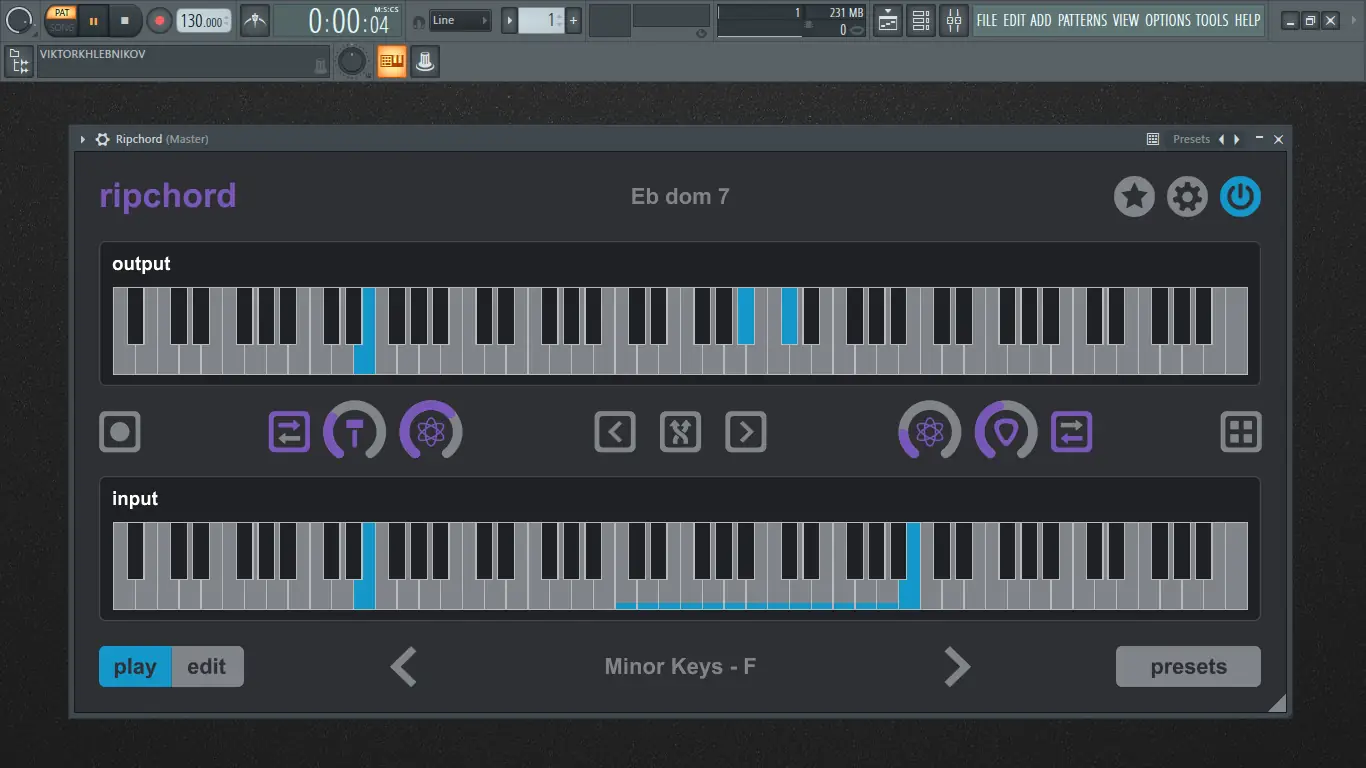Toggle the right purple swap-arrows button
Image resolution: width=1366 pixels, height=768 pixels.
point(1071,432)
